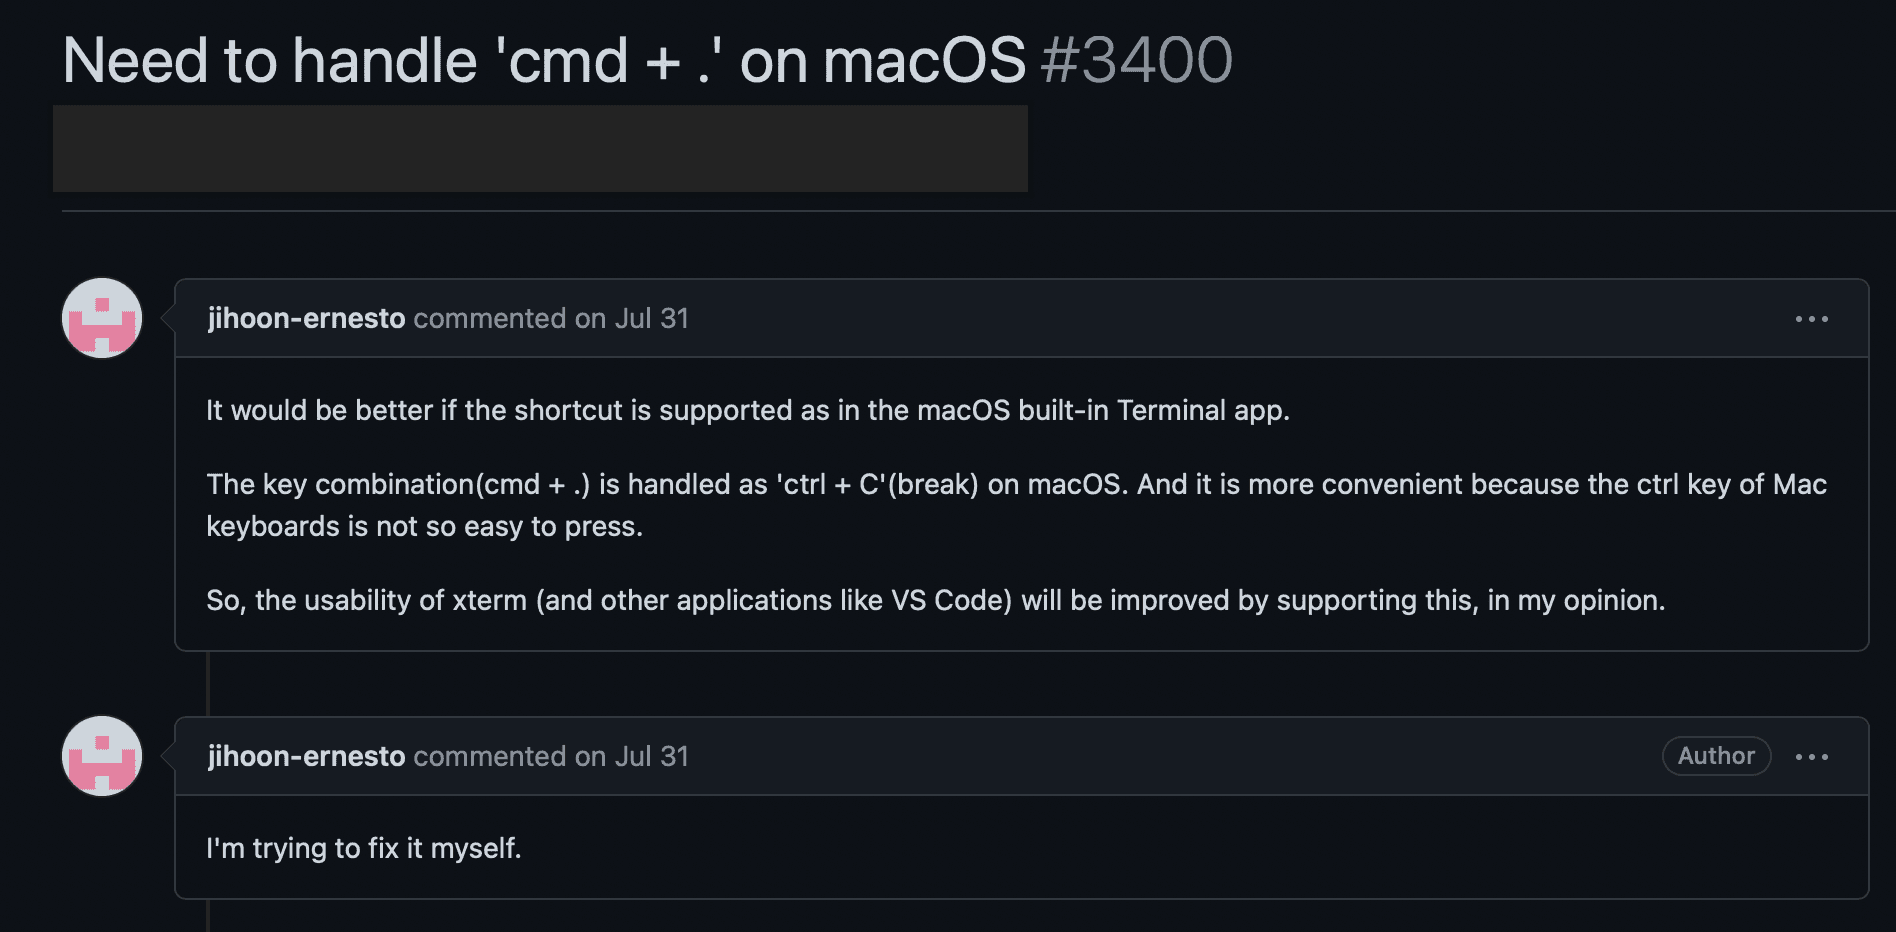The height and width of the screenshot is (932, 1896).
Task: Click the Author badge on the second comment
Action: pos(1716,756)
